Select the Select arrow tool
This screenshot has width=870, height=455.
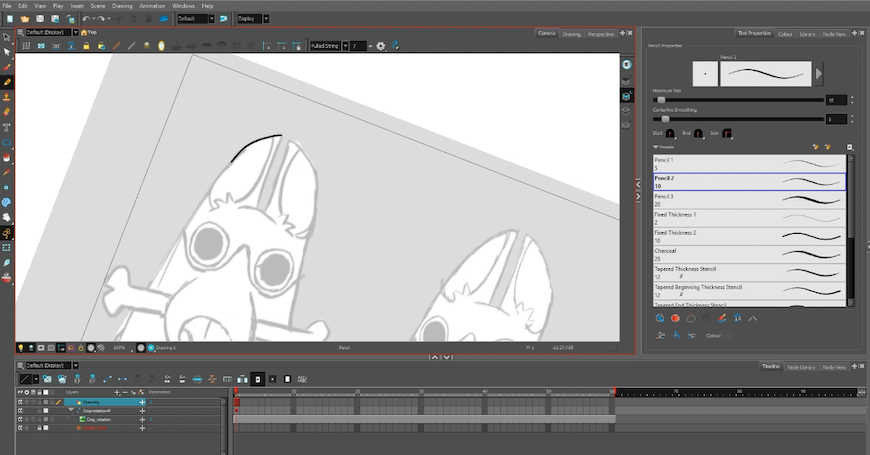[7, 52]
